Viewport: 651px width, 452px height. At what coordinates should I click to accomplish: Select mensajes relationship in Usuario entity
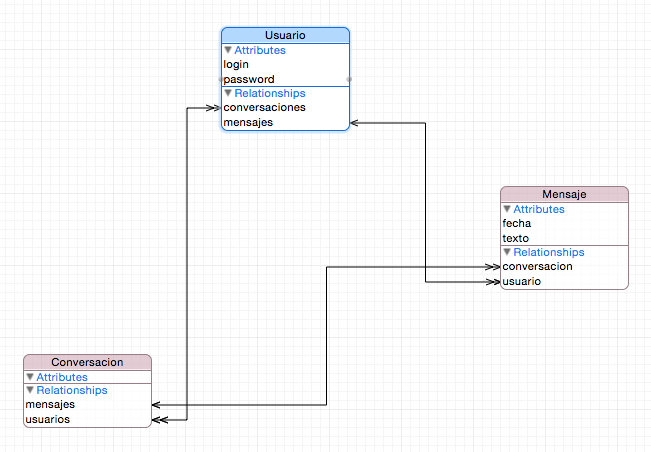point(248,122)
